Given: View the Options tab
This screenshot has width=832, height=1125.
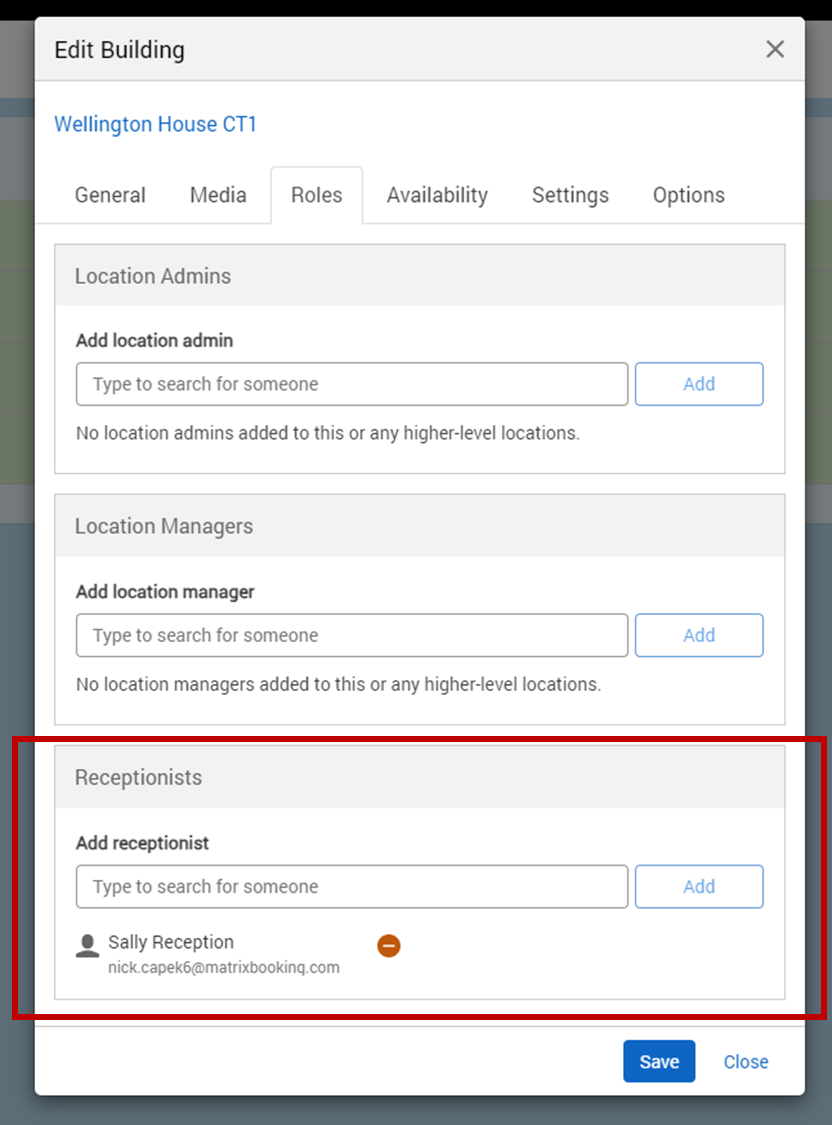Looking at the screenshot, I should pos(688,195).
